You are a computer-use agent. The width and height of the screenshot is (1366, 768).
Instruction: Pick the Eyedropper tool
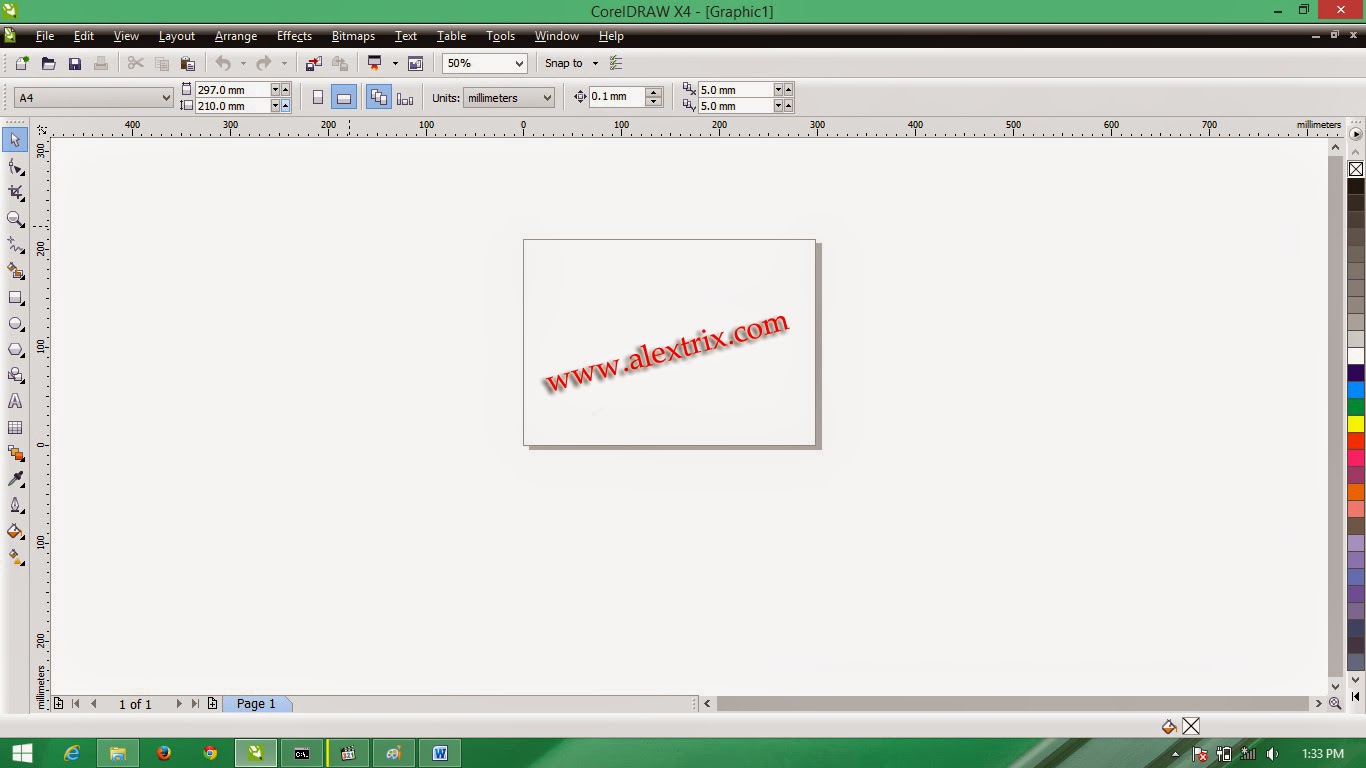pos(15,478)
